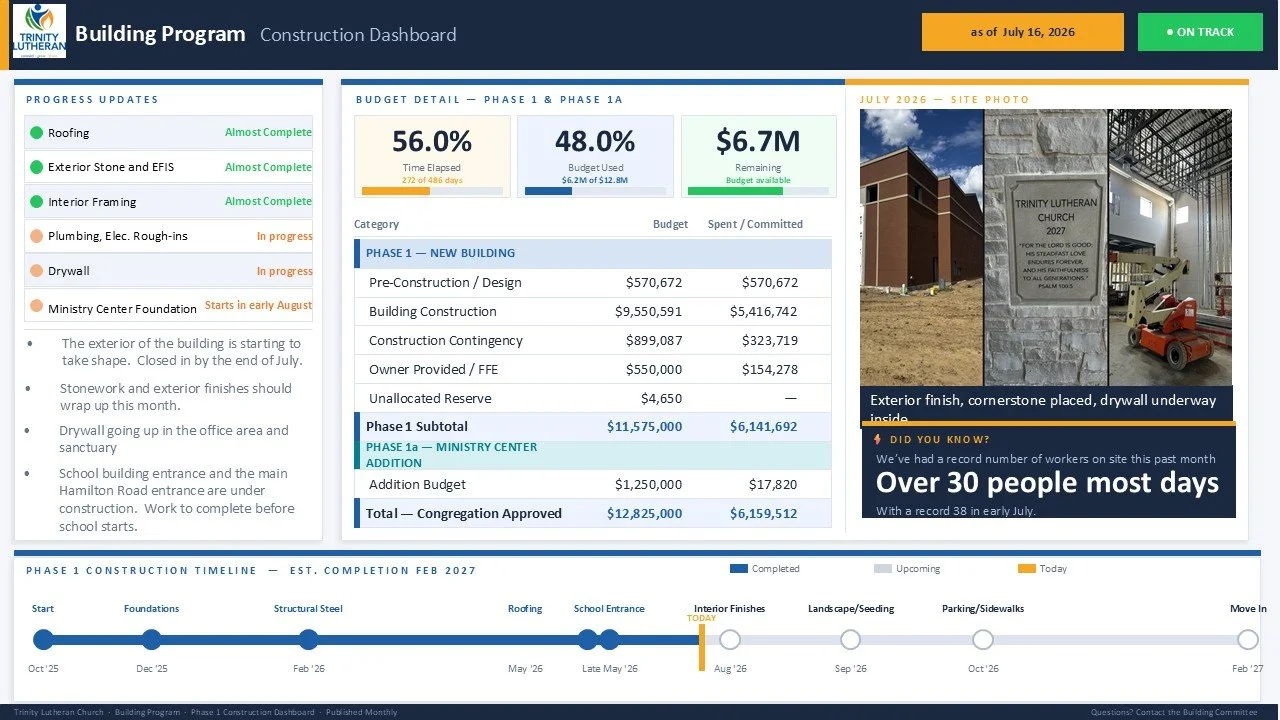1280x720 pixels.
Task: Click the orange dot beside Ministry Center Foundation
Action: [36, 306]
